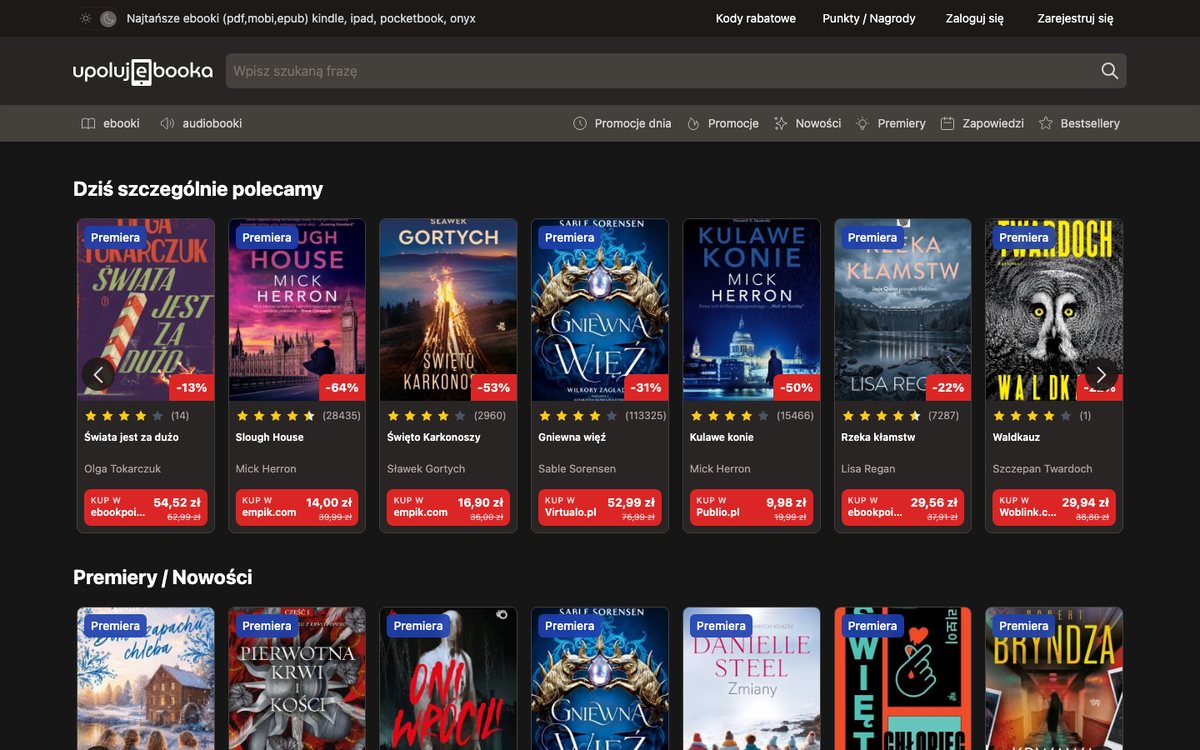Click -50% discount badge on Kulawe konie
1200x750 pixels.
797,388
